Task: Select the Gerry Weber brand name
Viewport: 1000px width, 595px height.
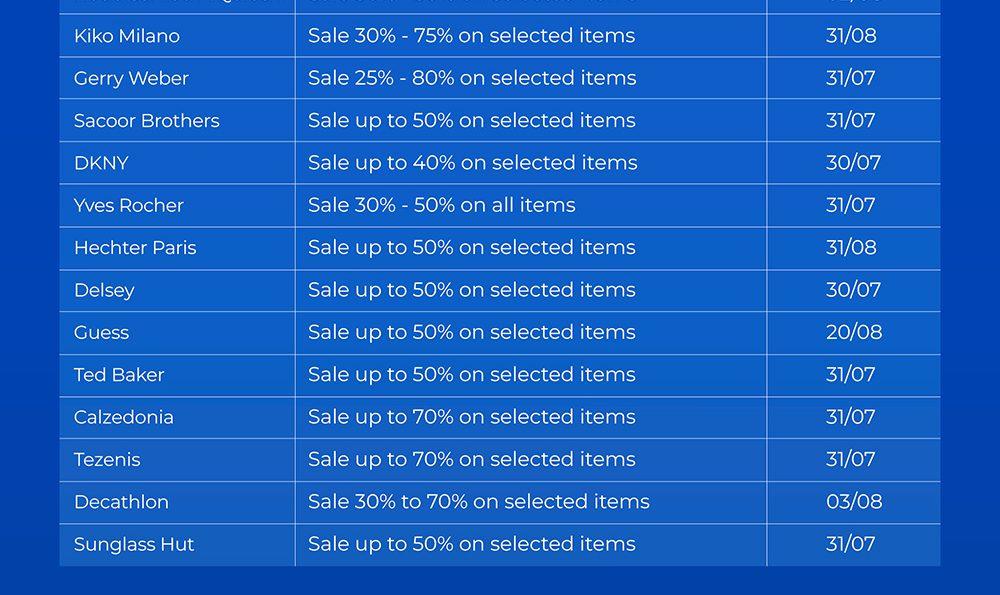Action: point(131,78)
